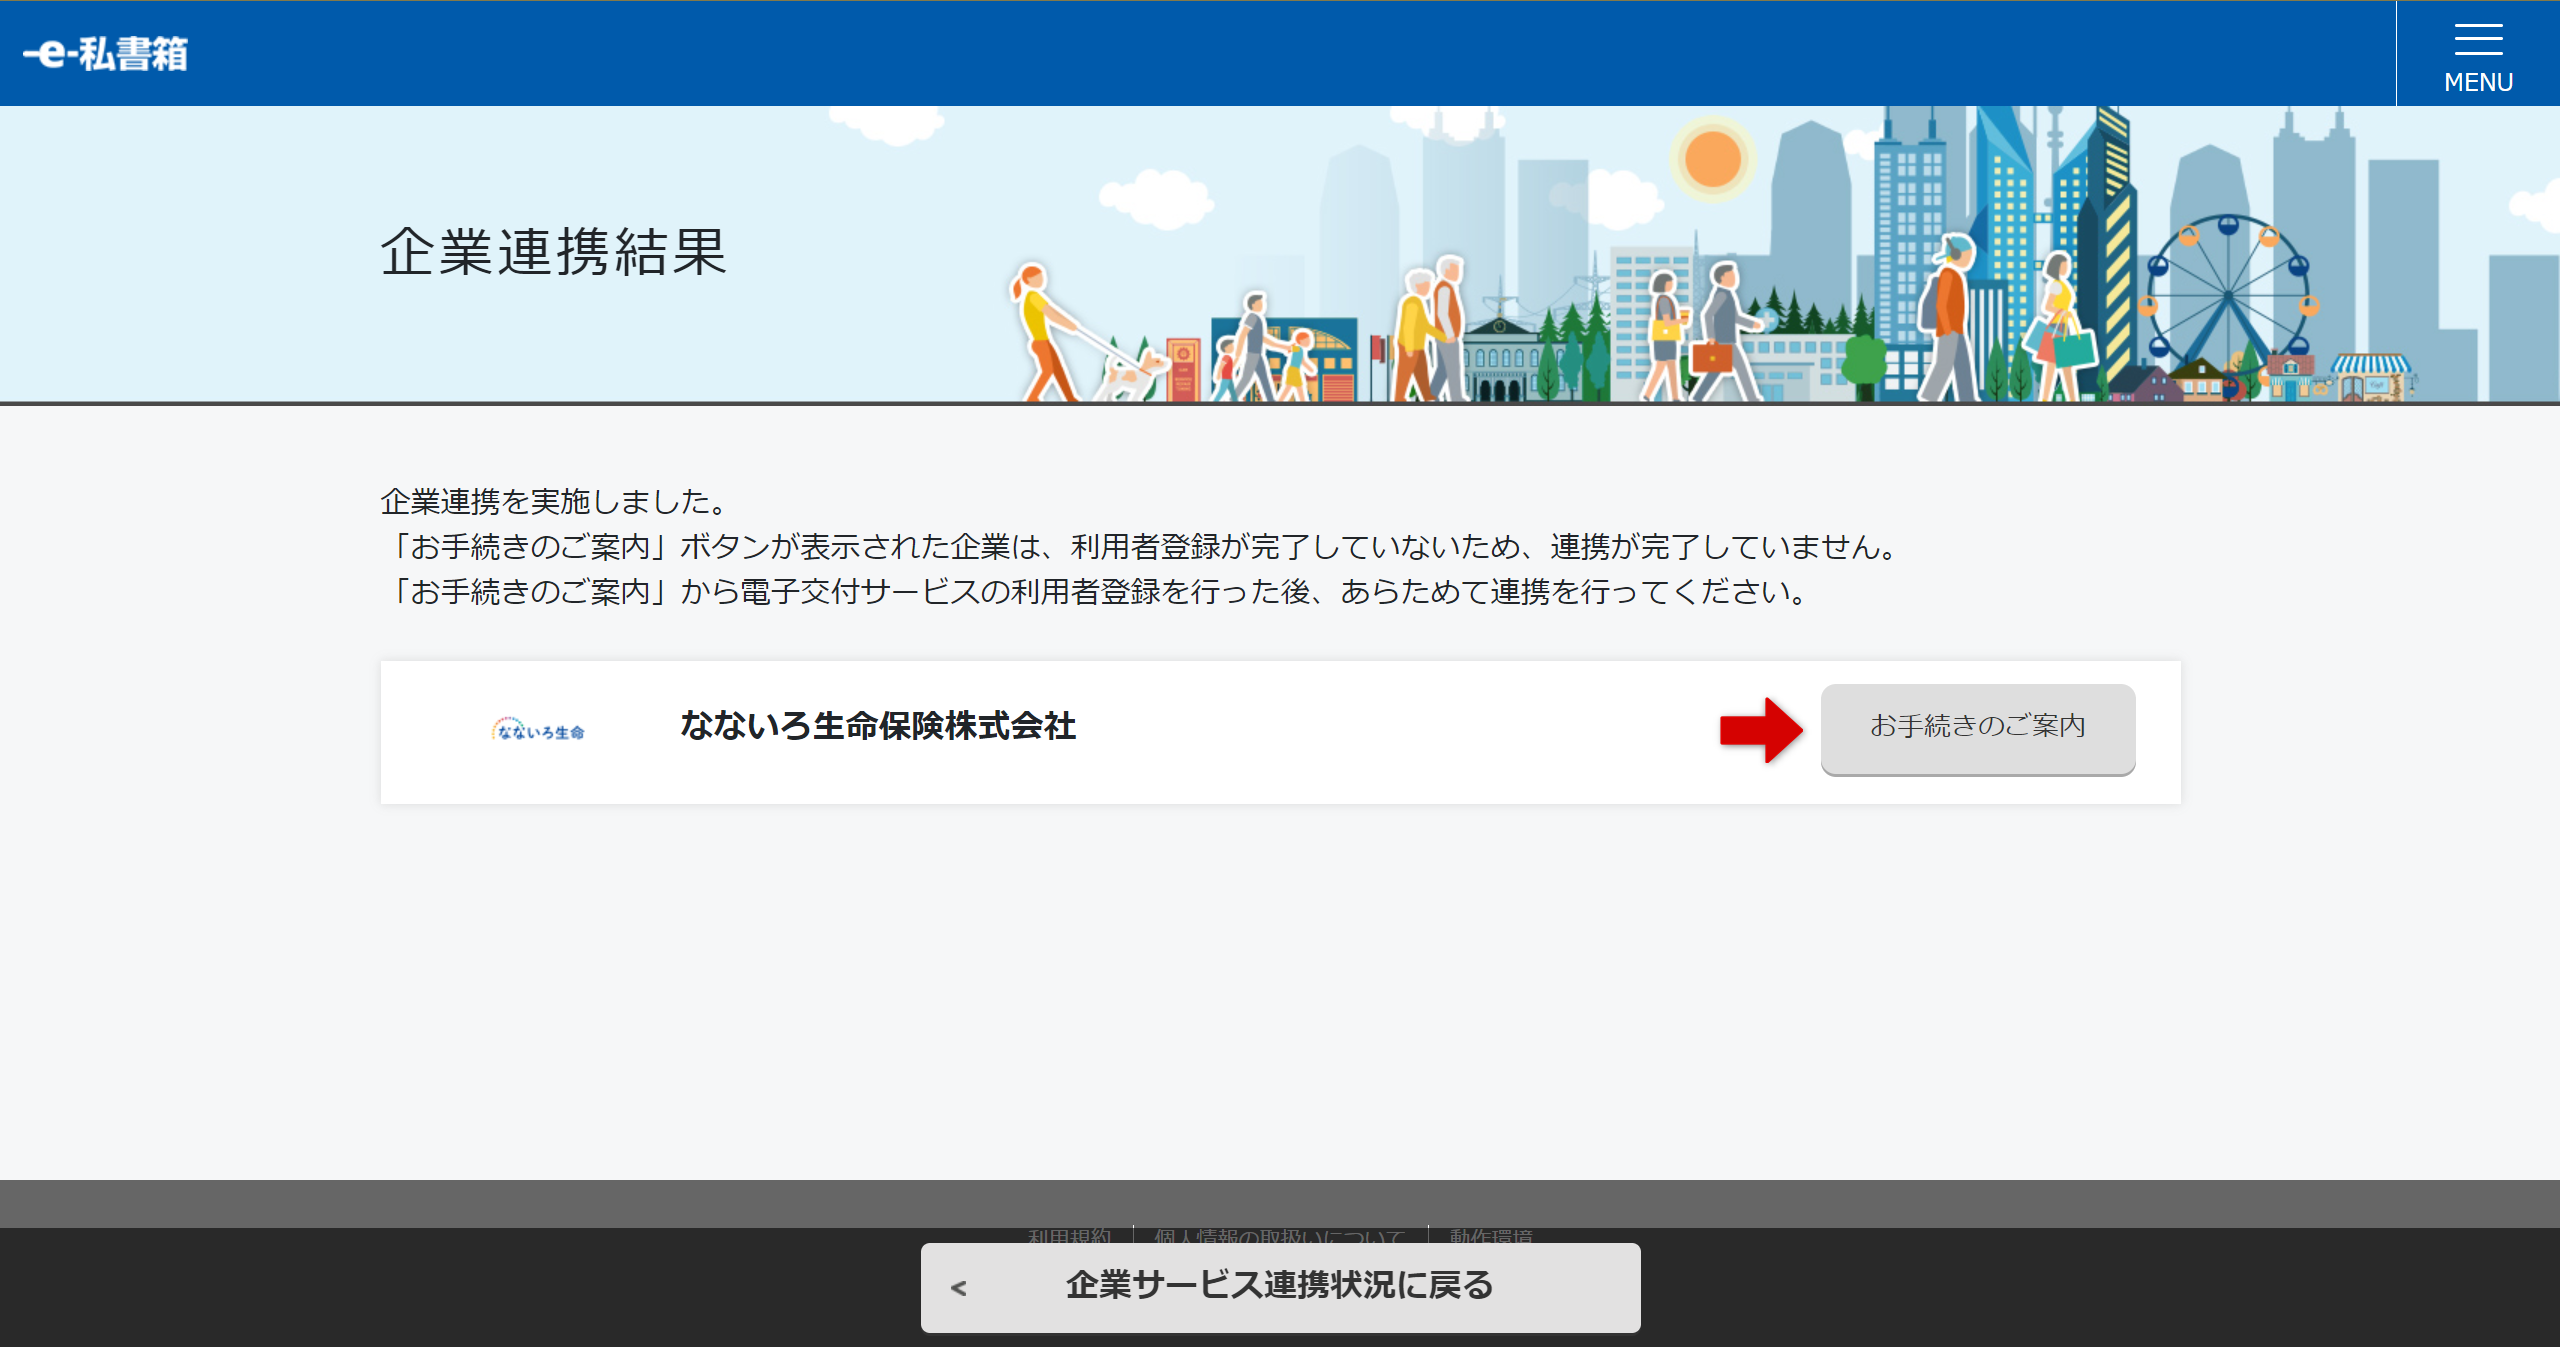
Task: Return to the service linkage status page
Action: (1280, 1288)
